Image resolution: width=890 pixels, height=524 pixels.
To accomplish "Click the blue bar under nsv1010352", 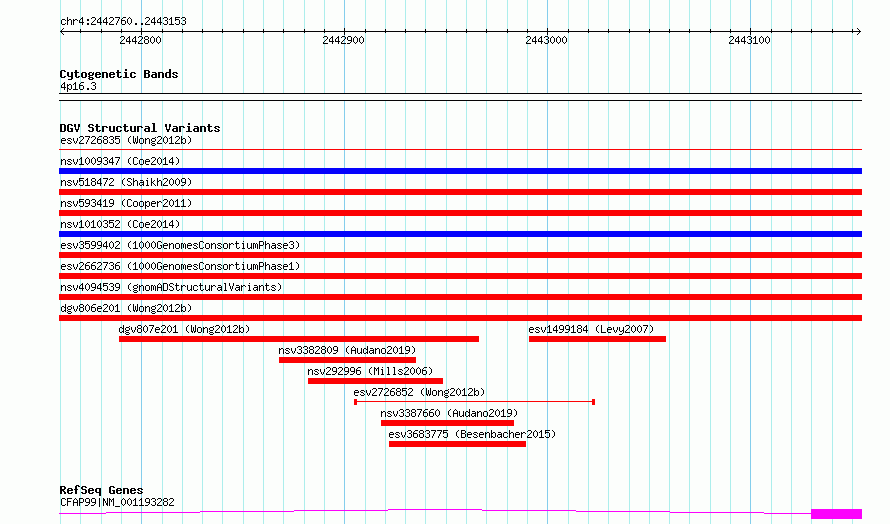I will click(x=460, y=234).
